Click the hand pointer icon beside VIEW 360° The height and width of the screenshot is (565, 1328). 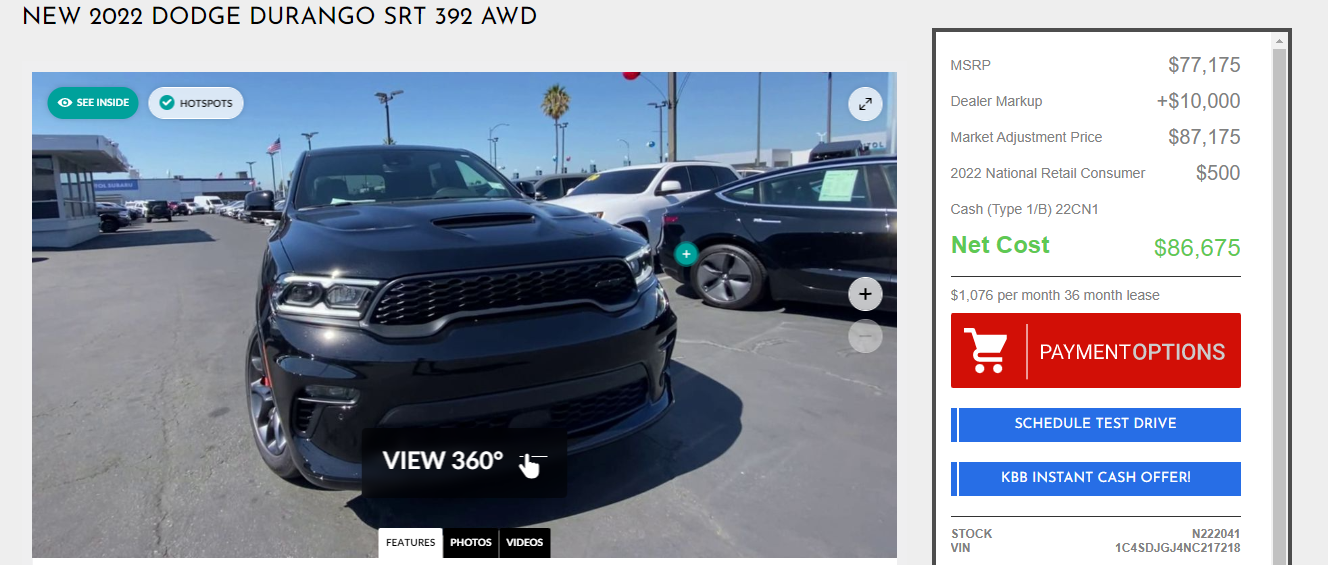tap(530, 463)
